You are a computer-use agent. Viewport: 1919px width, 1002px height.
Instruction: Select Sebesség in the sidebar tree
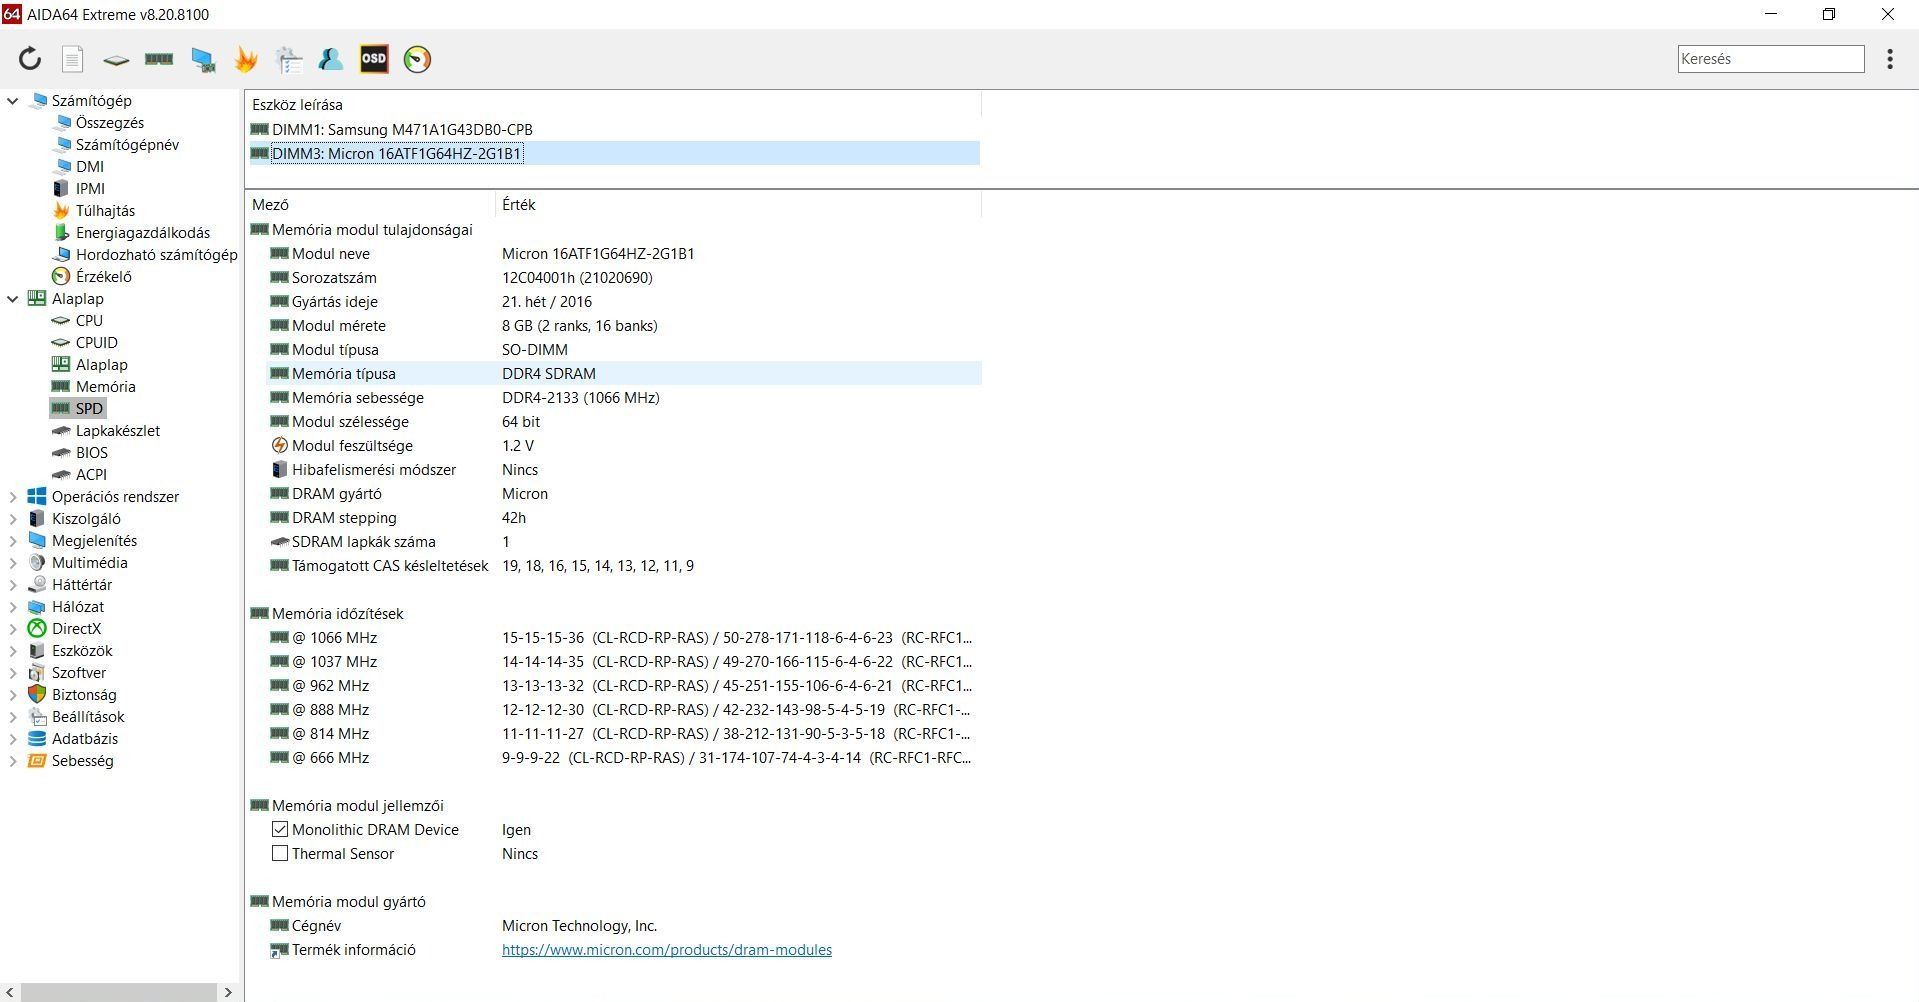[x=83, y=761]
